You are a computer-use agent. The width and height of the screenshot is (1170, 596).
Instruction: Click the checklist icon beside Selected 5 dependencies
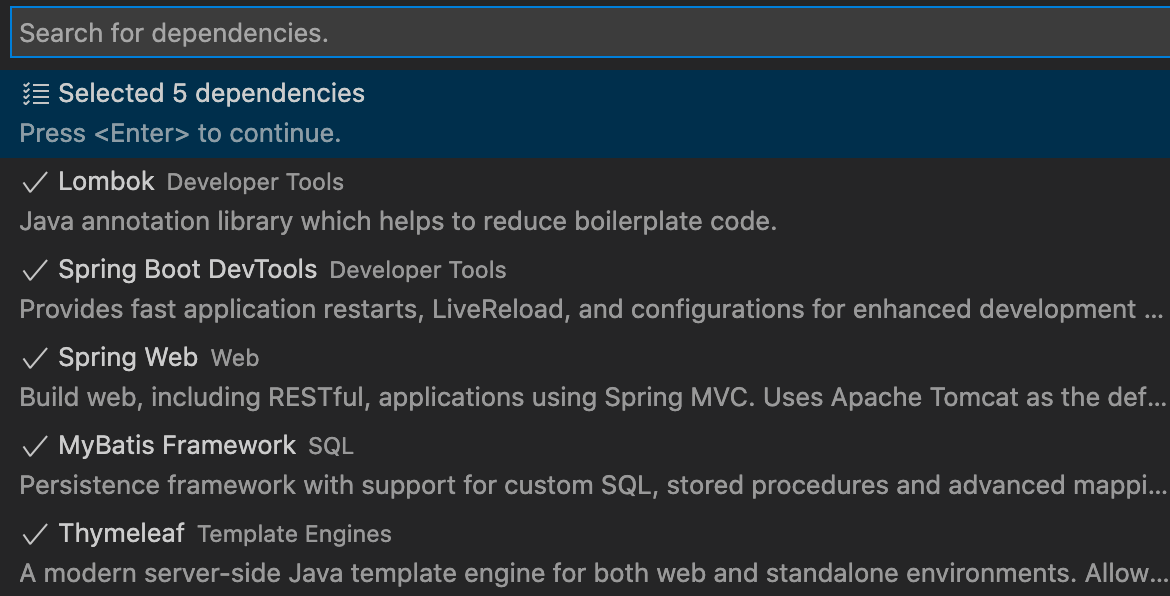[x=35, y=94]
